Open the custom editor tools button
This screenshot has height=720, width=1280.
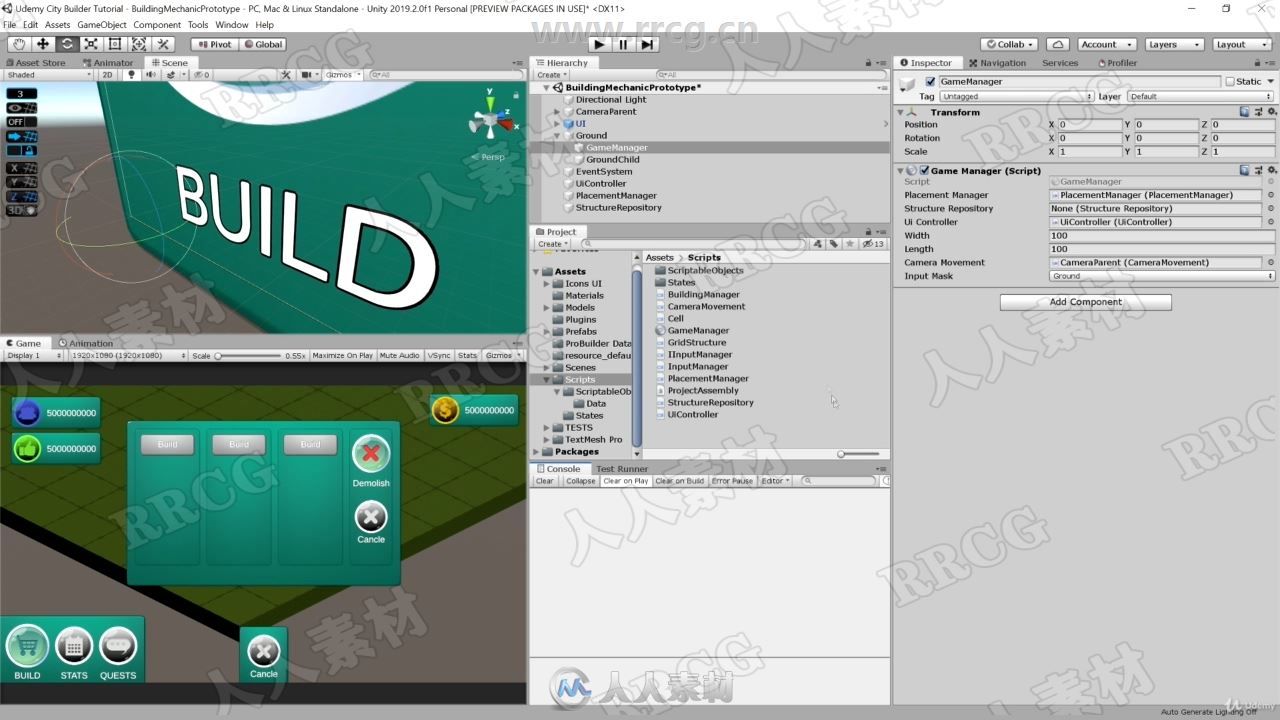point(164,44)
